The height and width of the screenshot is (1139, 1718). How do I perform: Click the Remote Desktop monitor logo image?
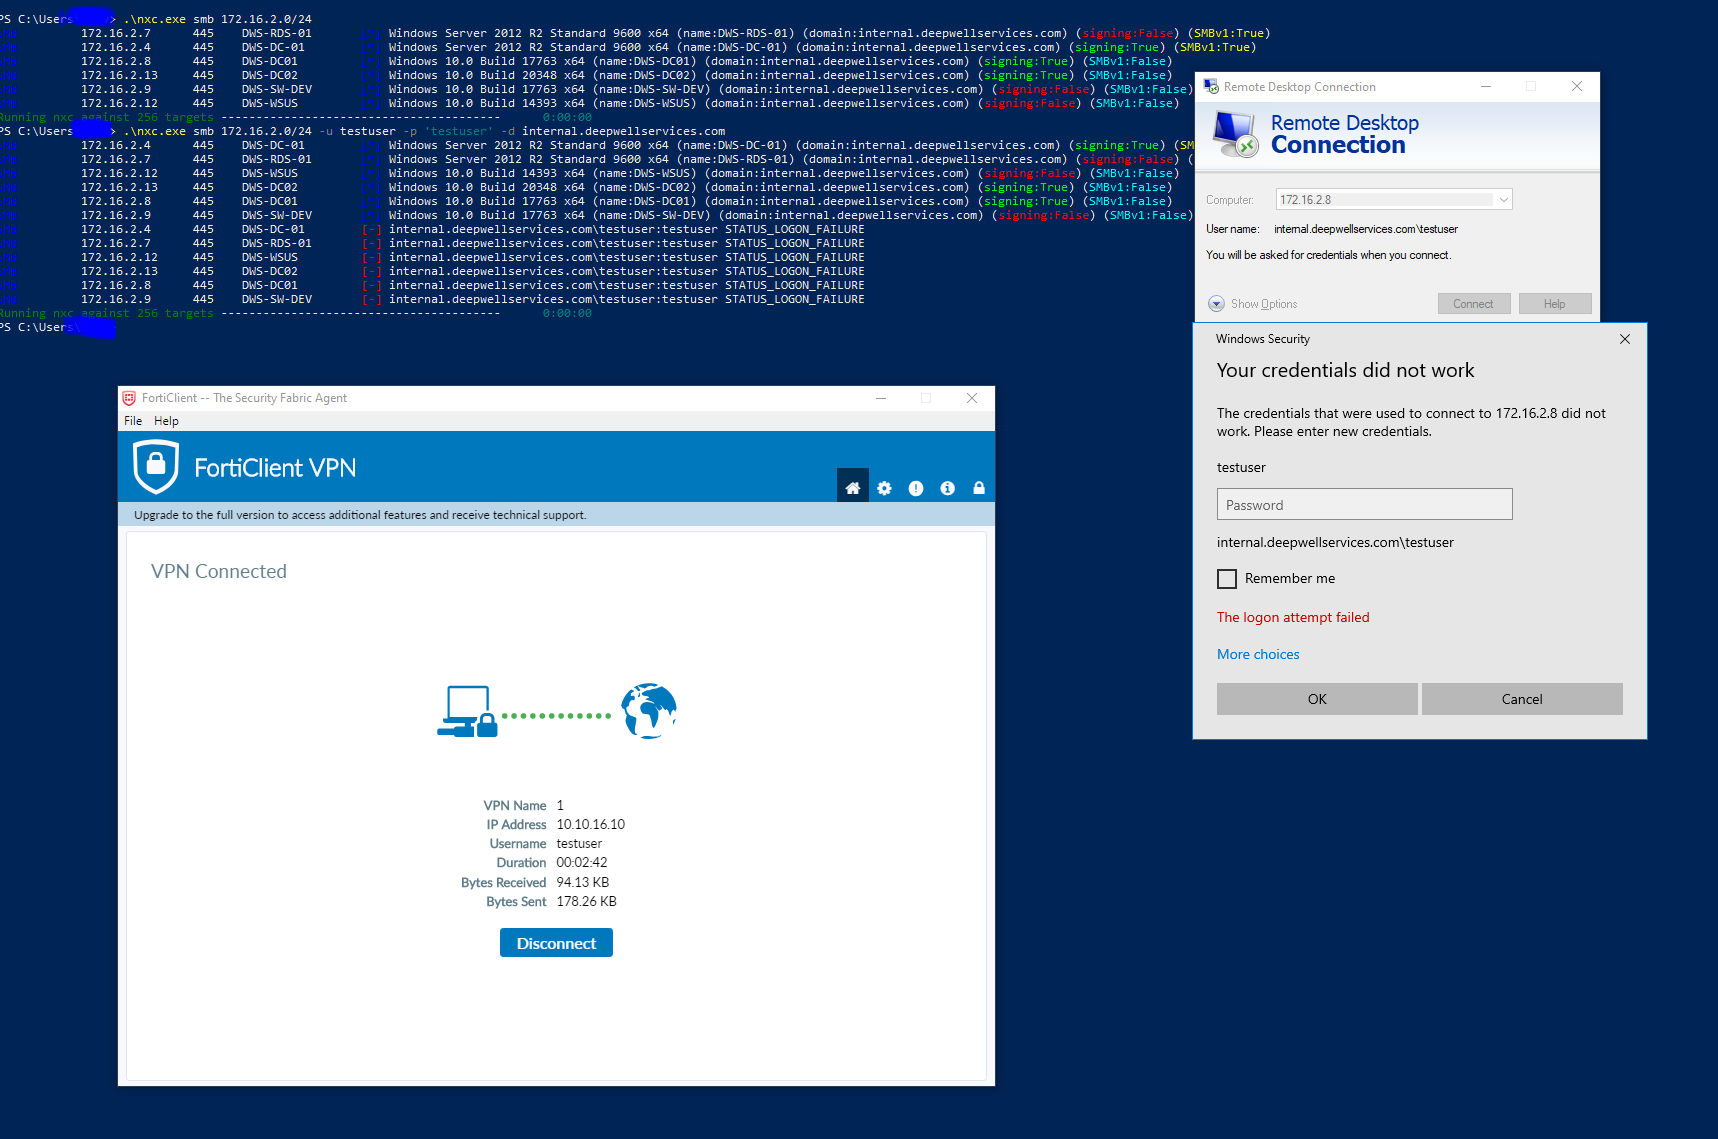[x=1235, y=135]
